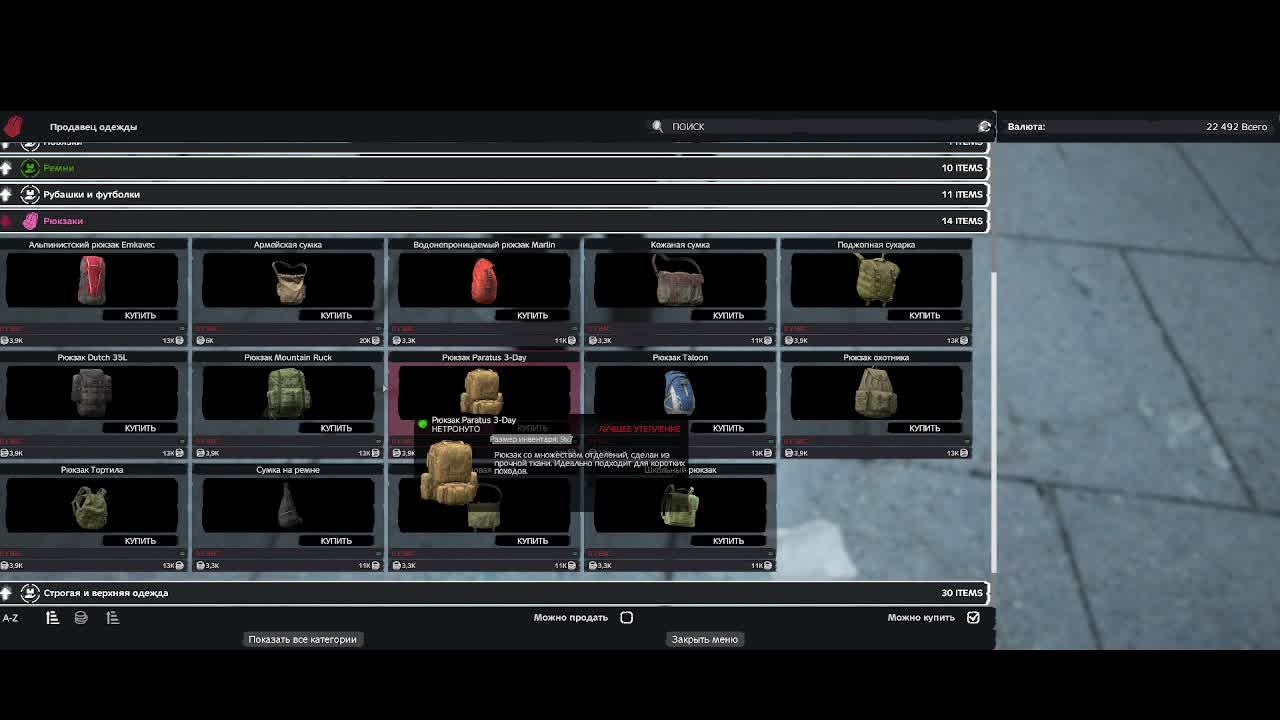Image resolution: width=1280 pixels, height=720 pixels.
Task: Click the pink Рюкзаки backpack icon
Action: tap(30, 221)
